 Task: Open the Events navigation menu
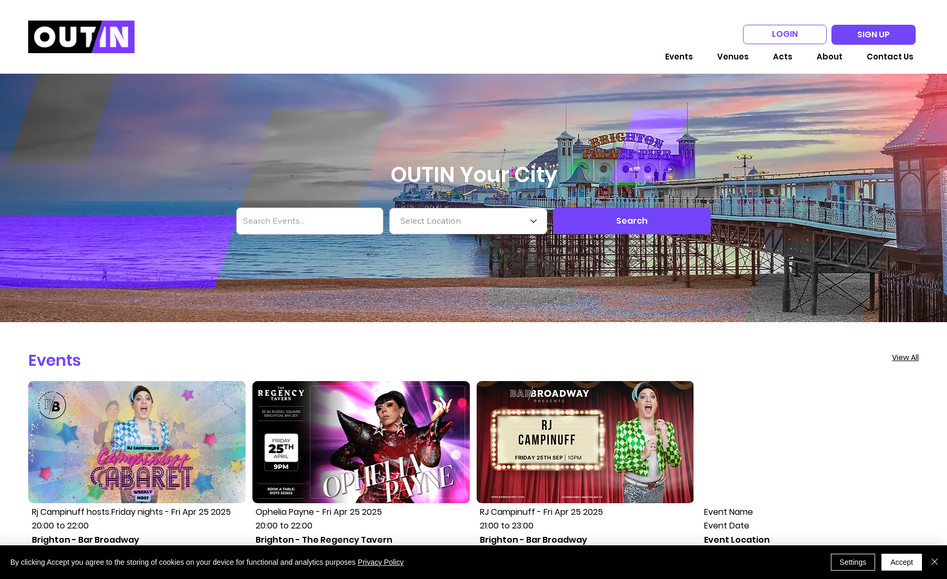pyautogui.click(x=679, y=57)
